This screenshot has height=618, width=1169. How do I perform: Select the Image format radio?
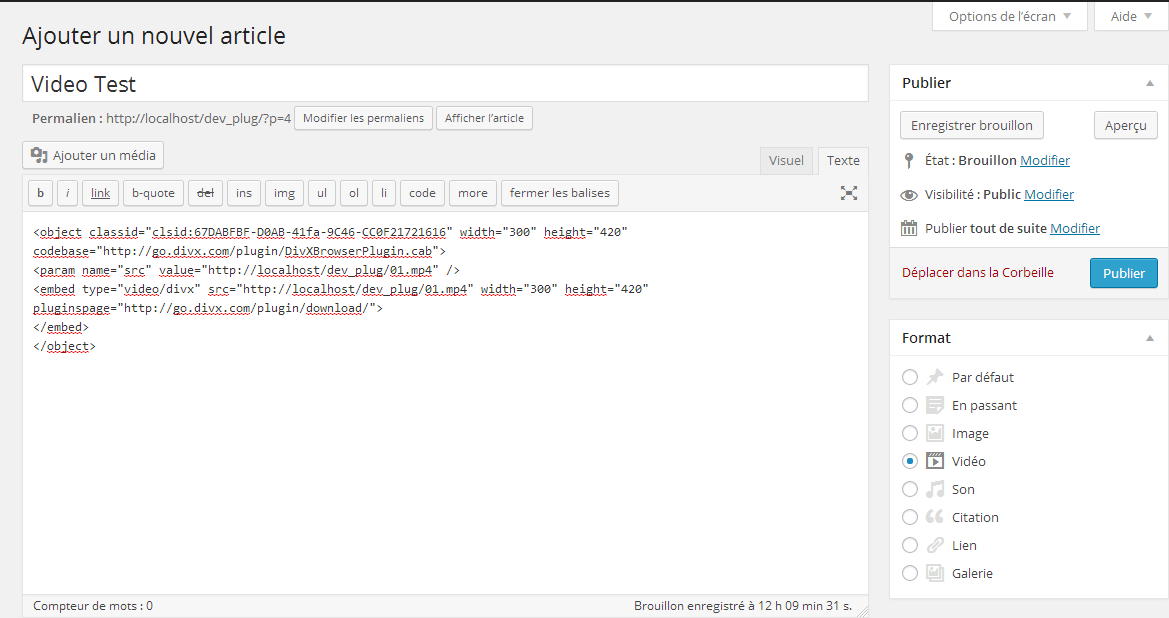pos(910,433)
